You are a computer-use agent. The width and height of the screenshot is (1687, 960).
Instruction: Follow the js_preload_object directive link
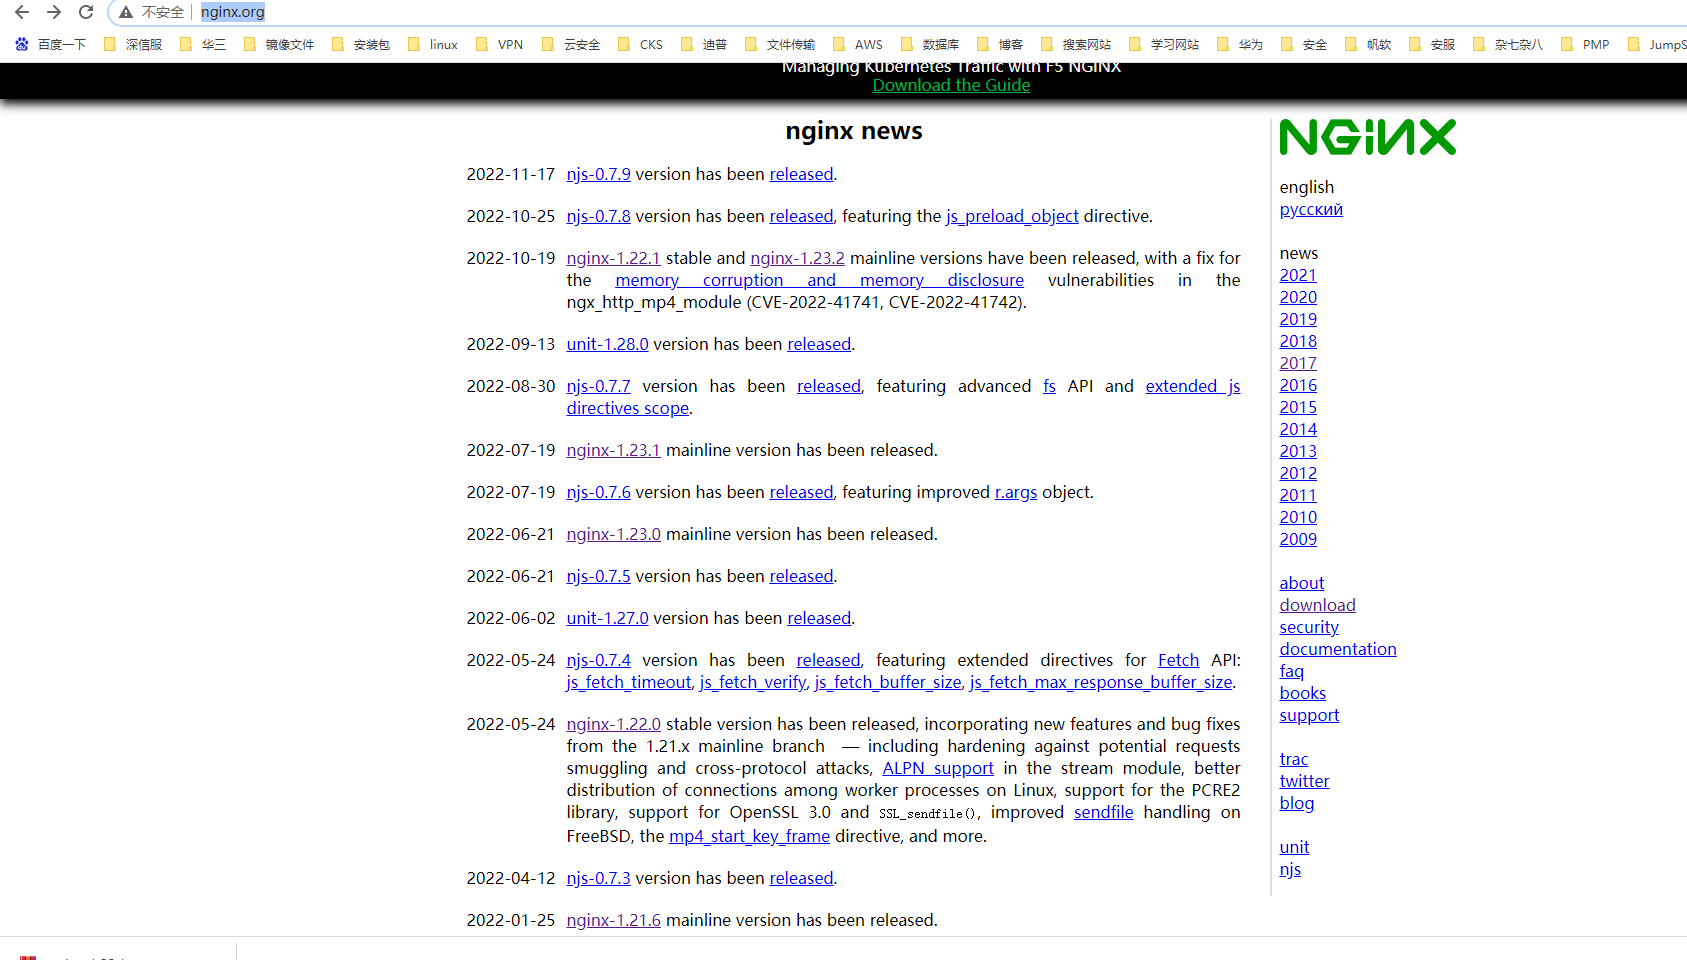[1012, 216]
